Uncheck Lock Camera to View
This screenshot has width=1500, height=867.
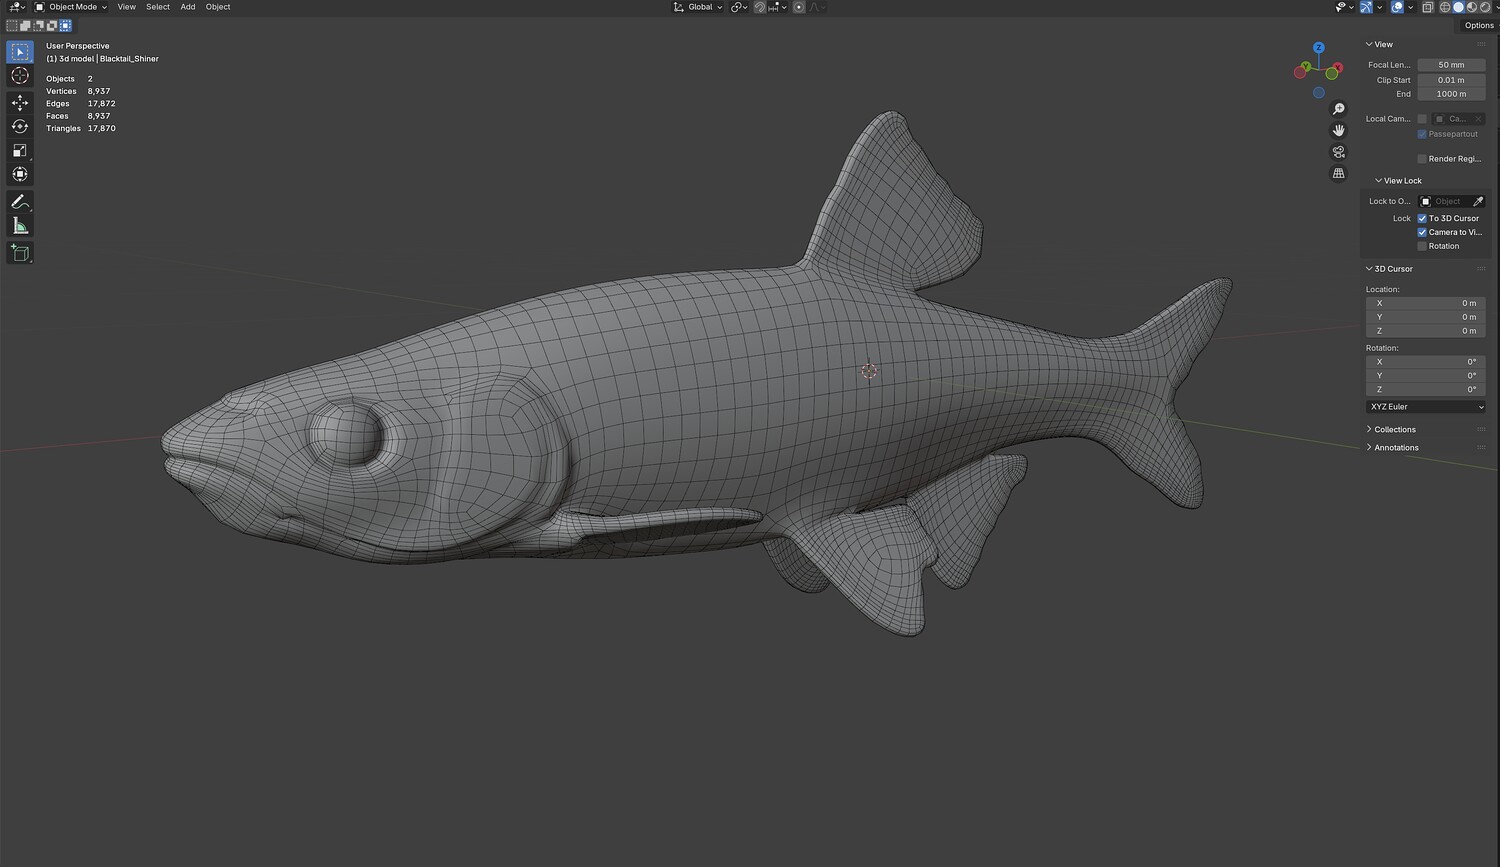1422,232
